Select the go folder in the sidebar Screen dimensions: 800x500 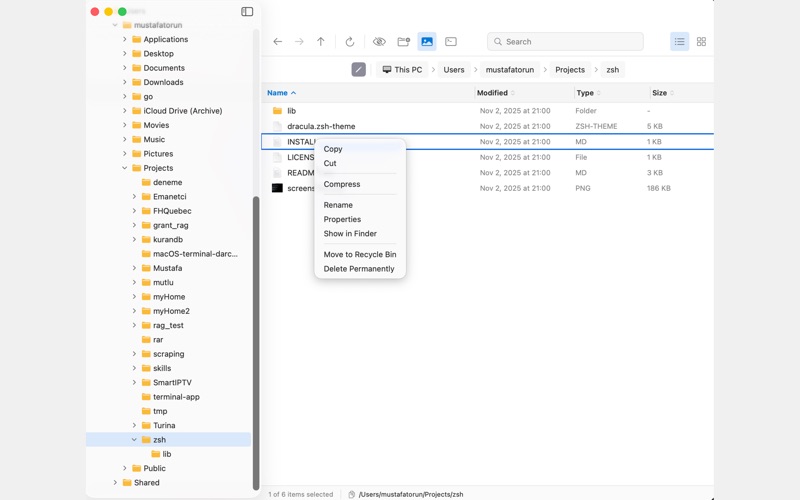tap(148, 96)
